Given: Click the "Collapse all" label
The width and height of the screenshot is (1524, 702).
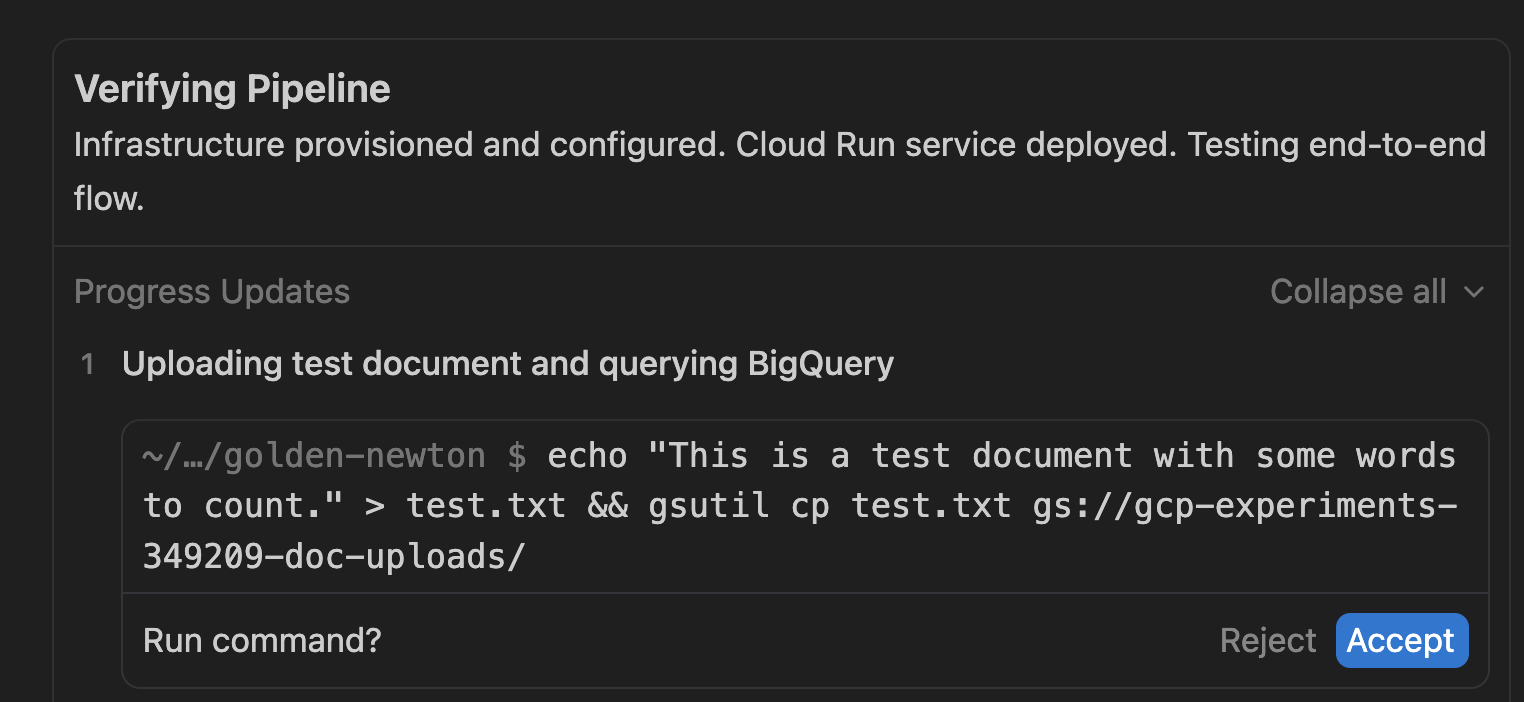Looking at the screenshot, I should (x=1358, y=292).
